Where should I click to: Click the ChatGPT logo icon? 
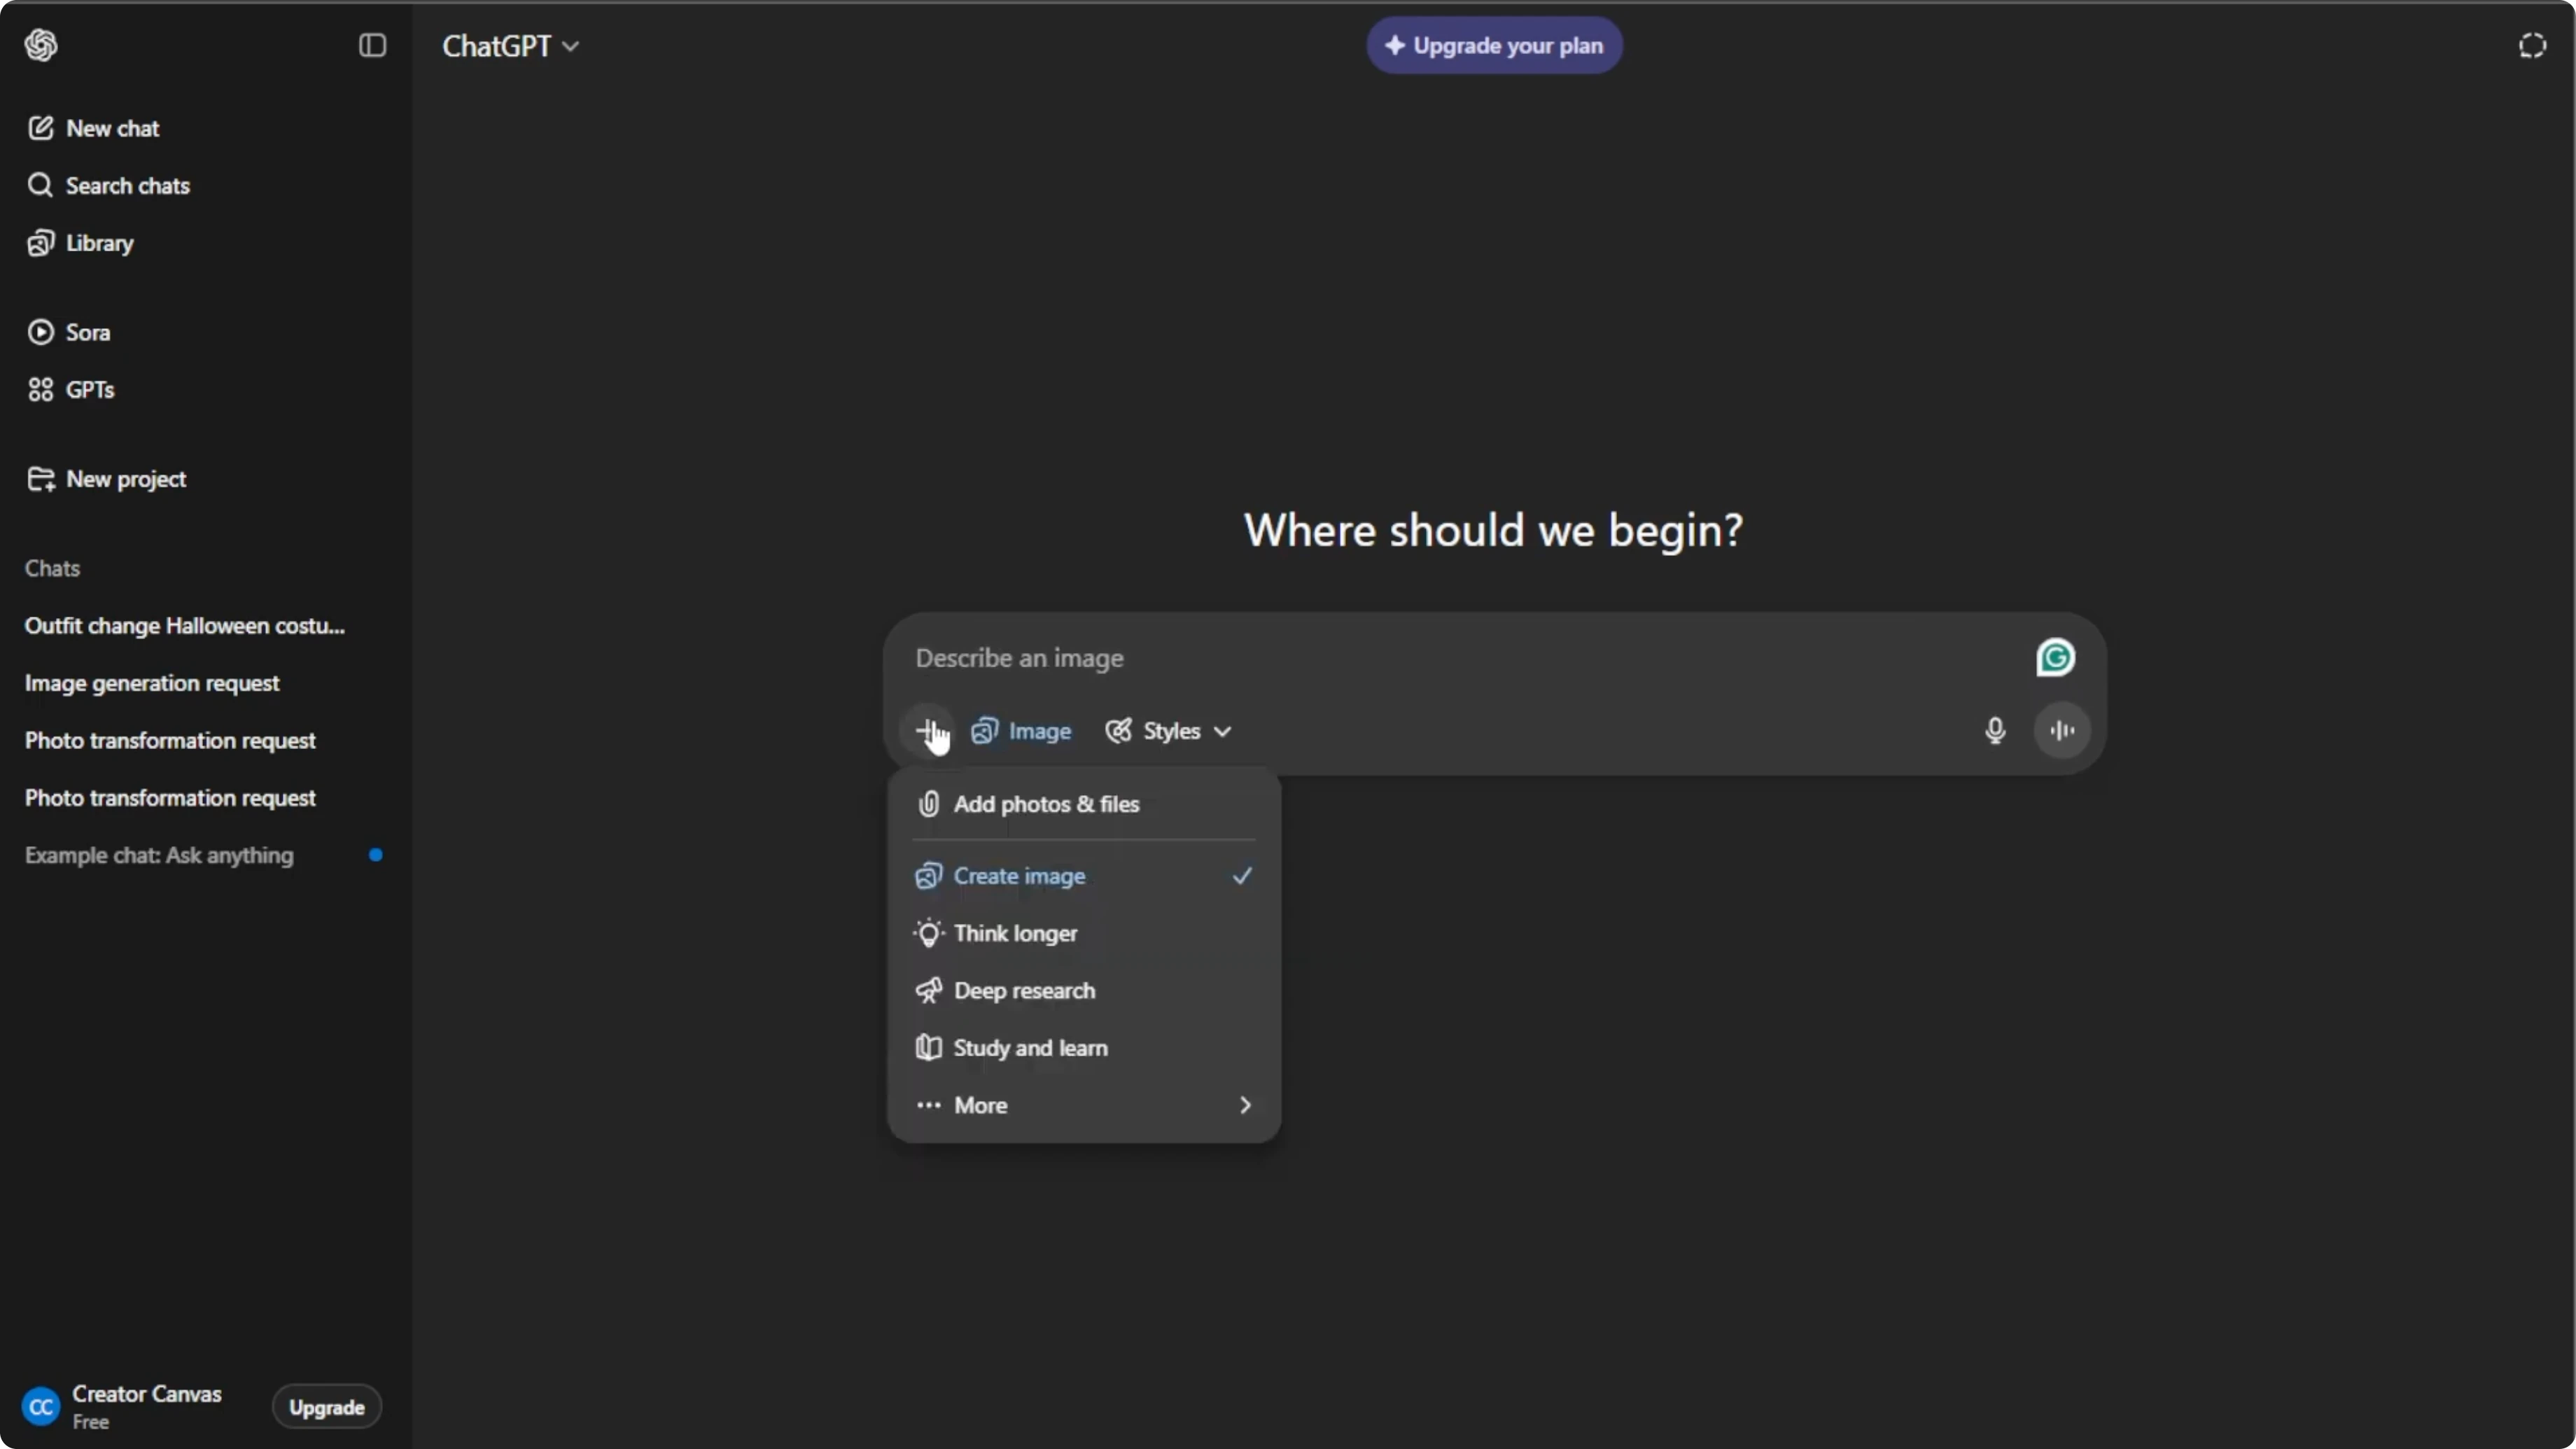coord(41,45)
